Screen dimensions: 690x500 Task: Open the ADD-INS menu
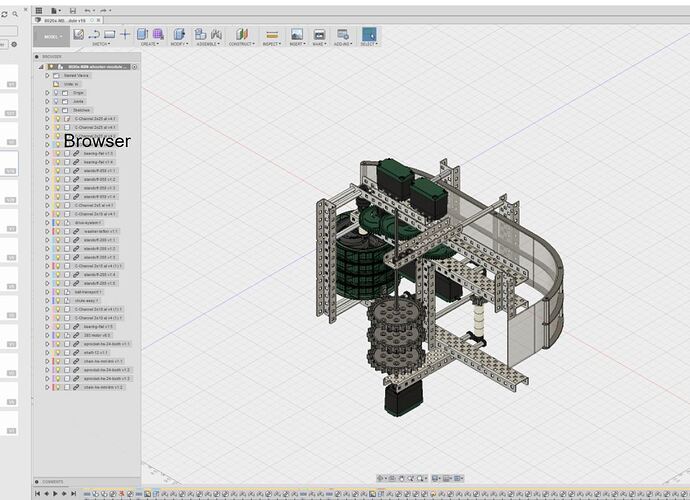pyautogui.click(x=343, y=44)
